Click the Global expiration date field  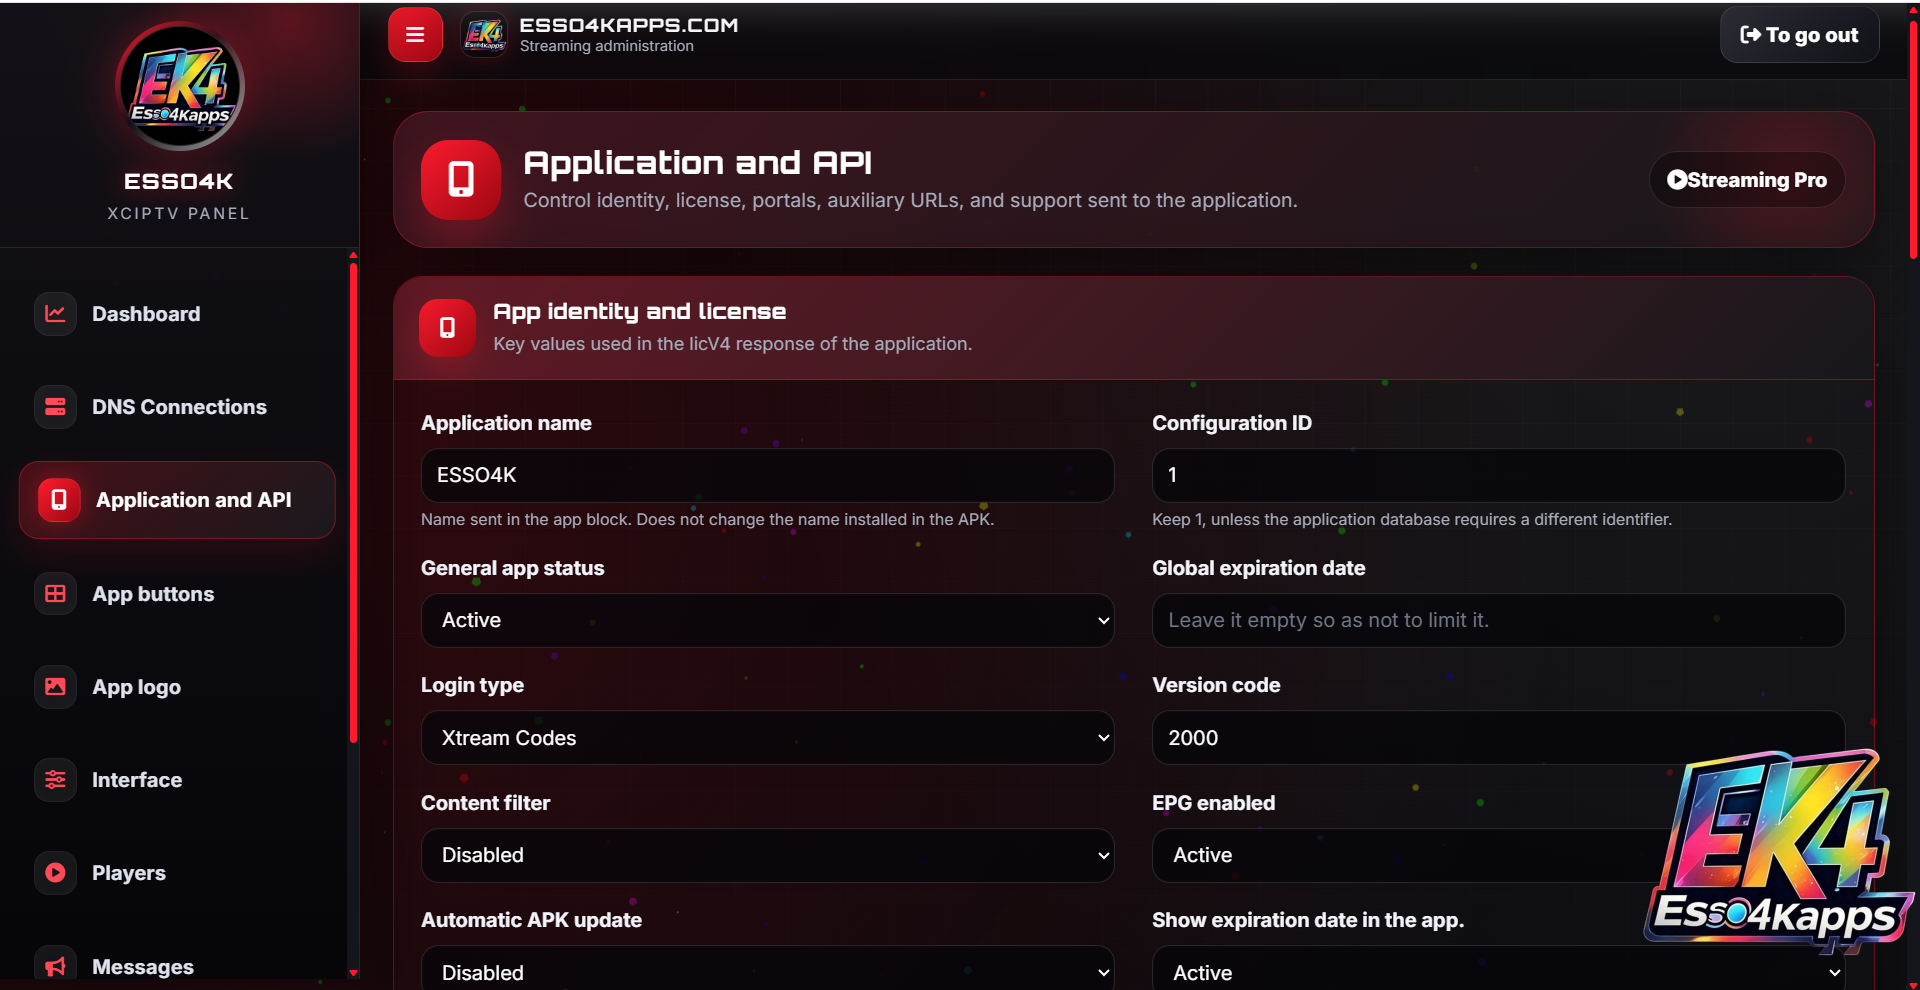(x=1499, y=620)
